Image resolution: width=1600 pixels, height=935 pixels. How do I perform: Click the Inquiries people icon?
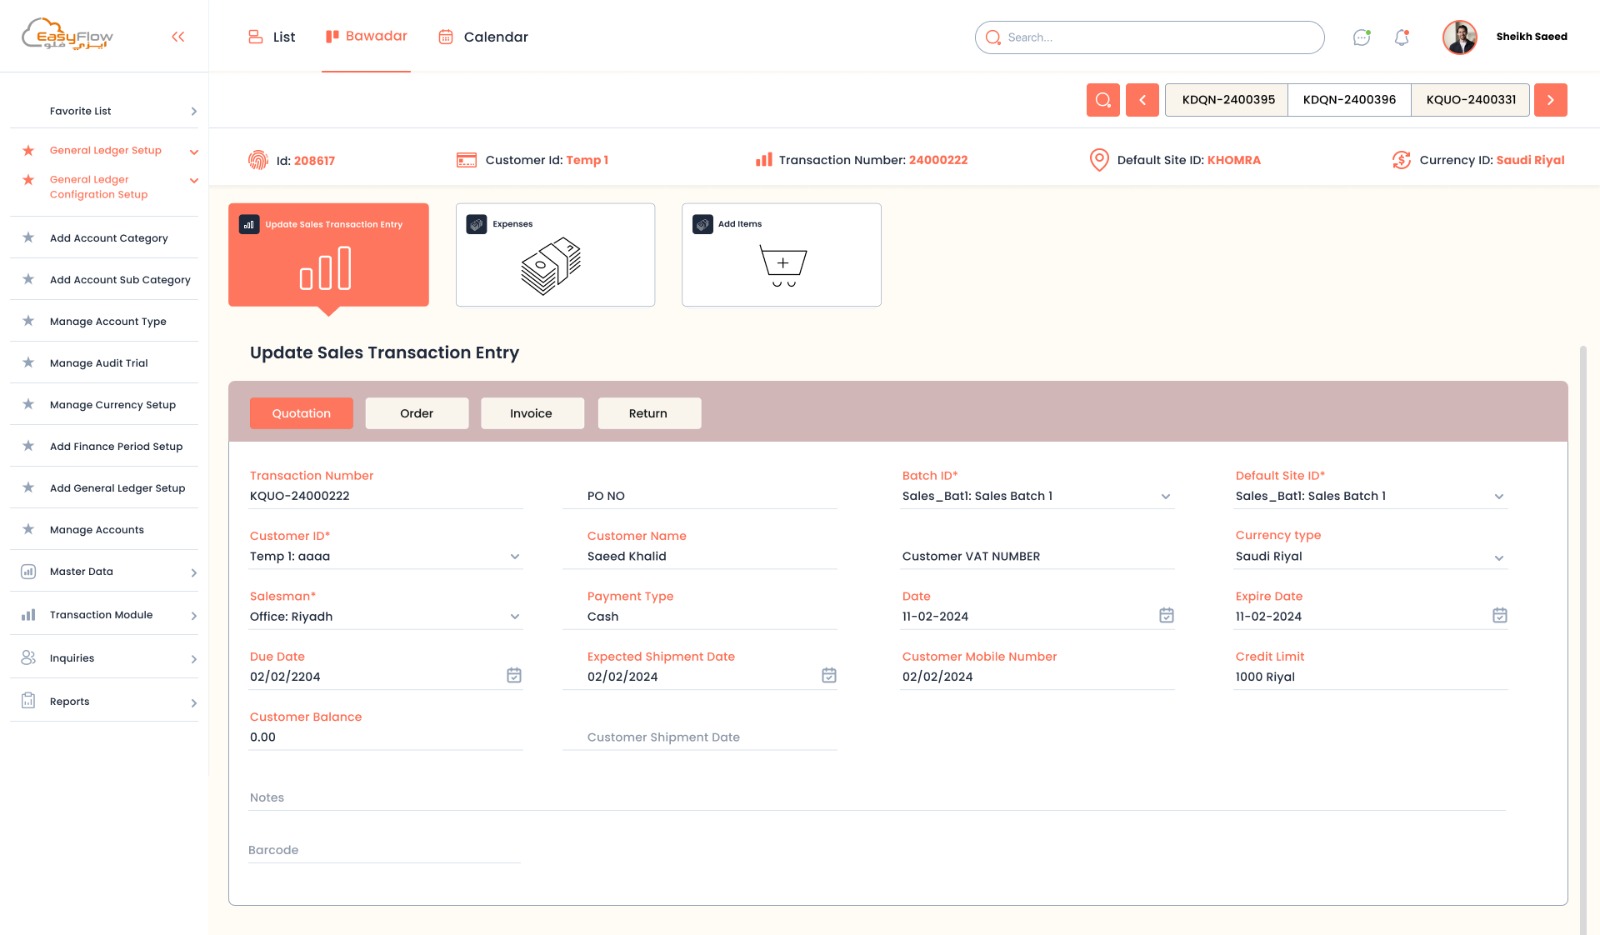click(x=28, y=658)
